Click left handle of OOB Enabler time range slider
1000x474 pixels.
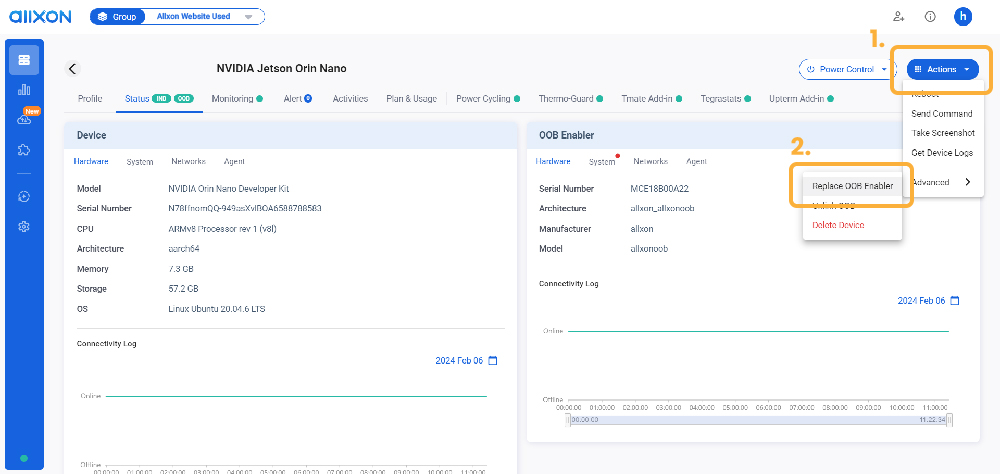(568, 420)
